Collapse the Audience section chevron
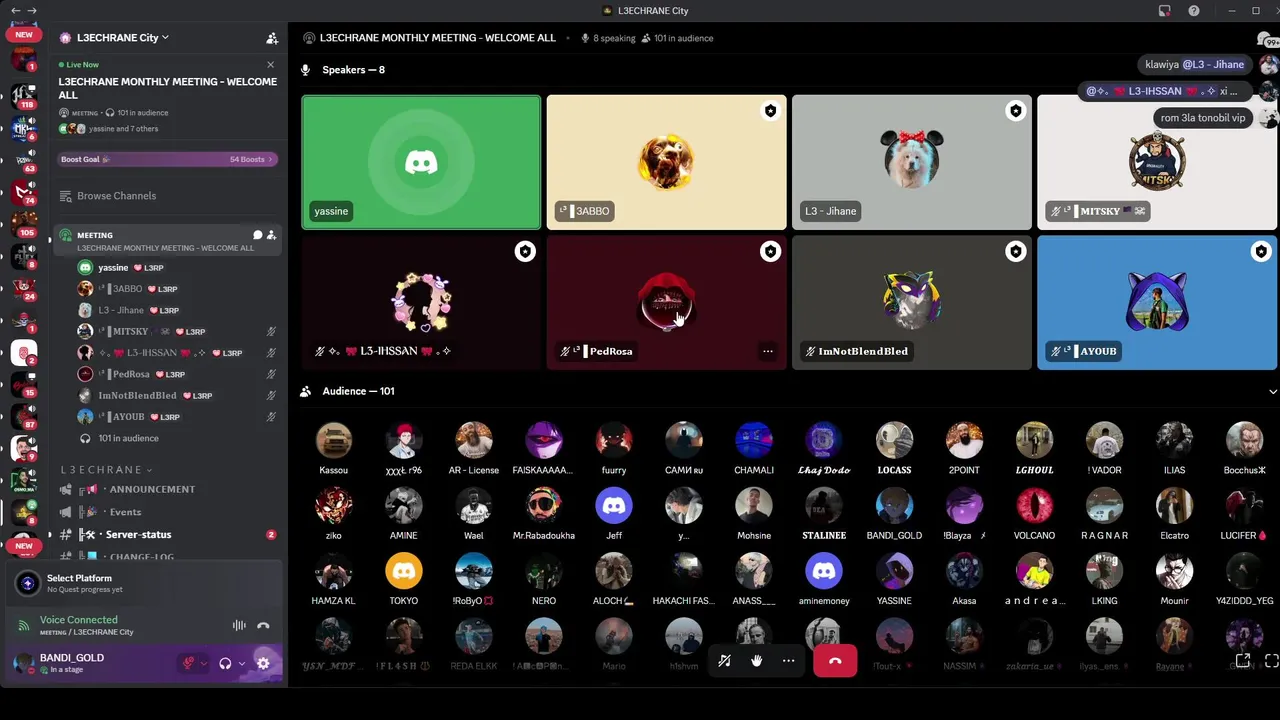The width and height of the screenshot is (1280, 720). pos(1272,392)
